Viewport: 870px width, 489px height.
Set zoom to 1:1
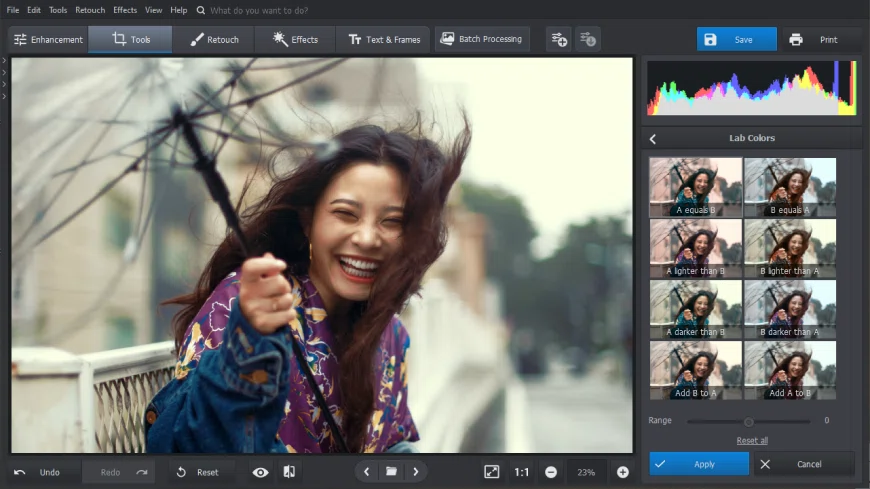point(522,472)
